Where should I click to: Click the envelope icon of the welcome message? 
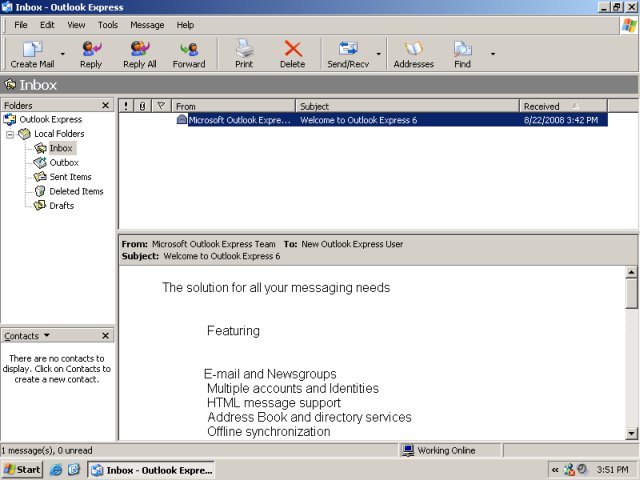(182, 120)
